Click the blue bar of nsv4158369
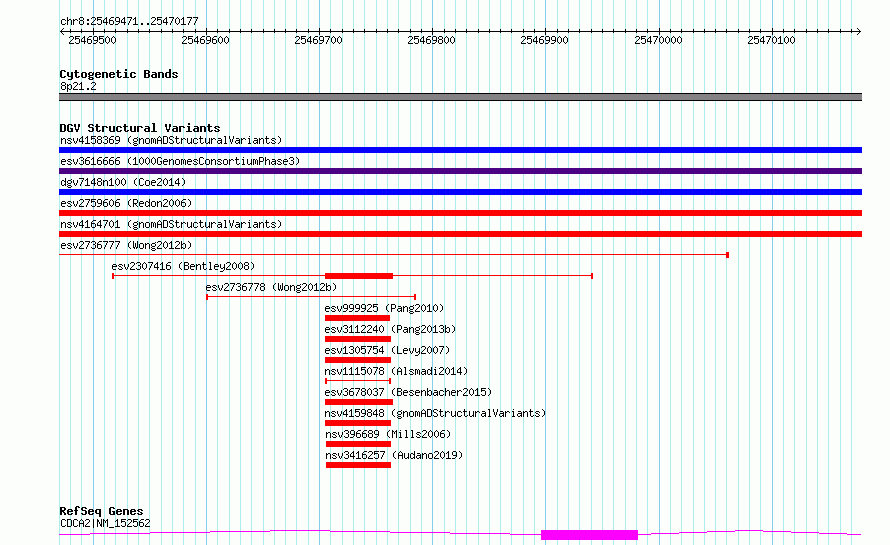 pyautogui.click(x=460, y=150)
